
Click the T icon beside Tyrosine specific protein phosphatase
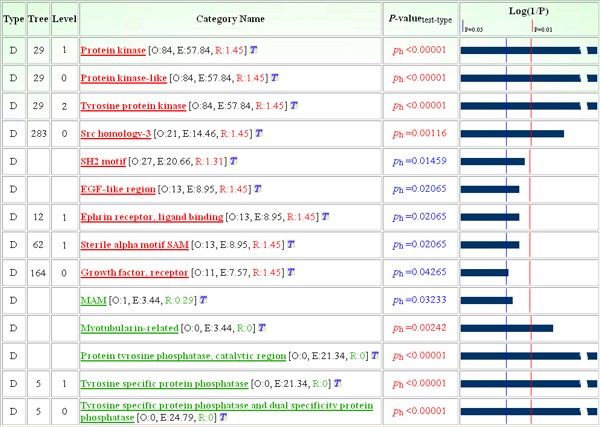pos(337,383)
